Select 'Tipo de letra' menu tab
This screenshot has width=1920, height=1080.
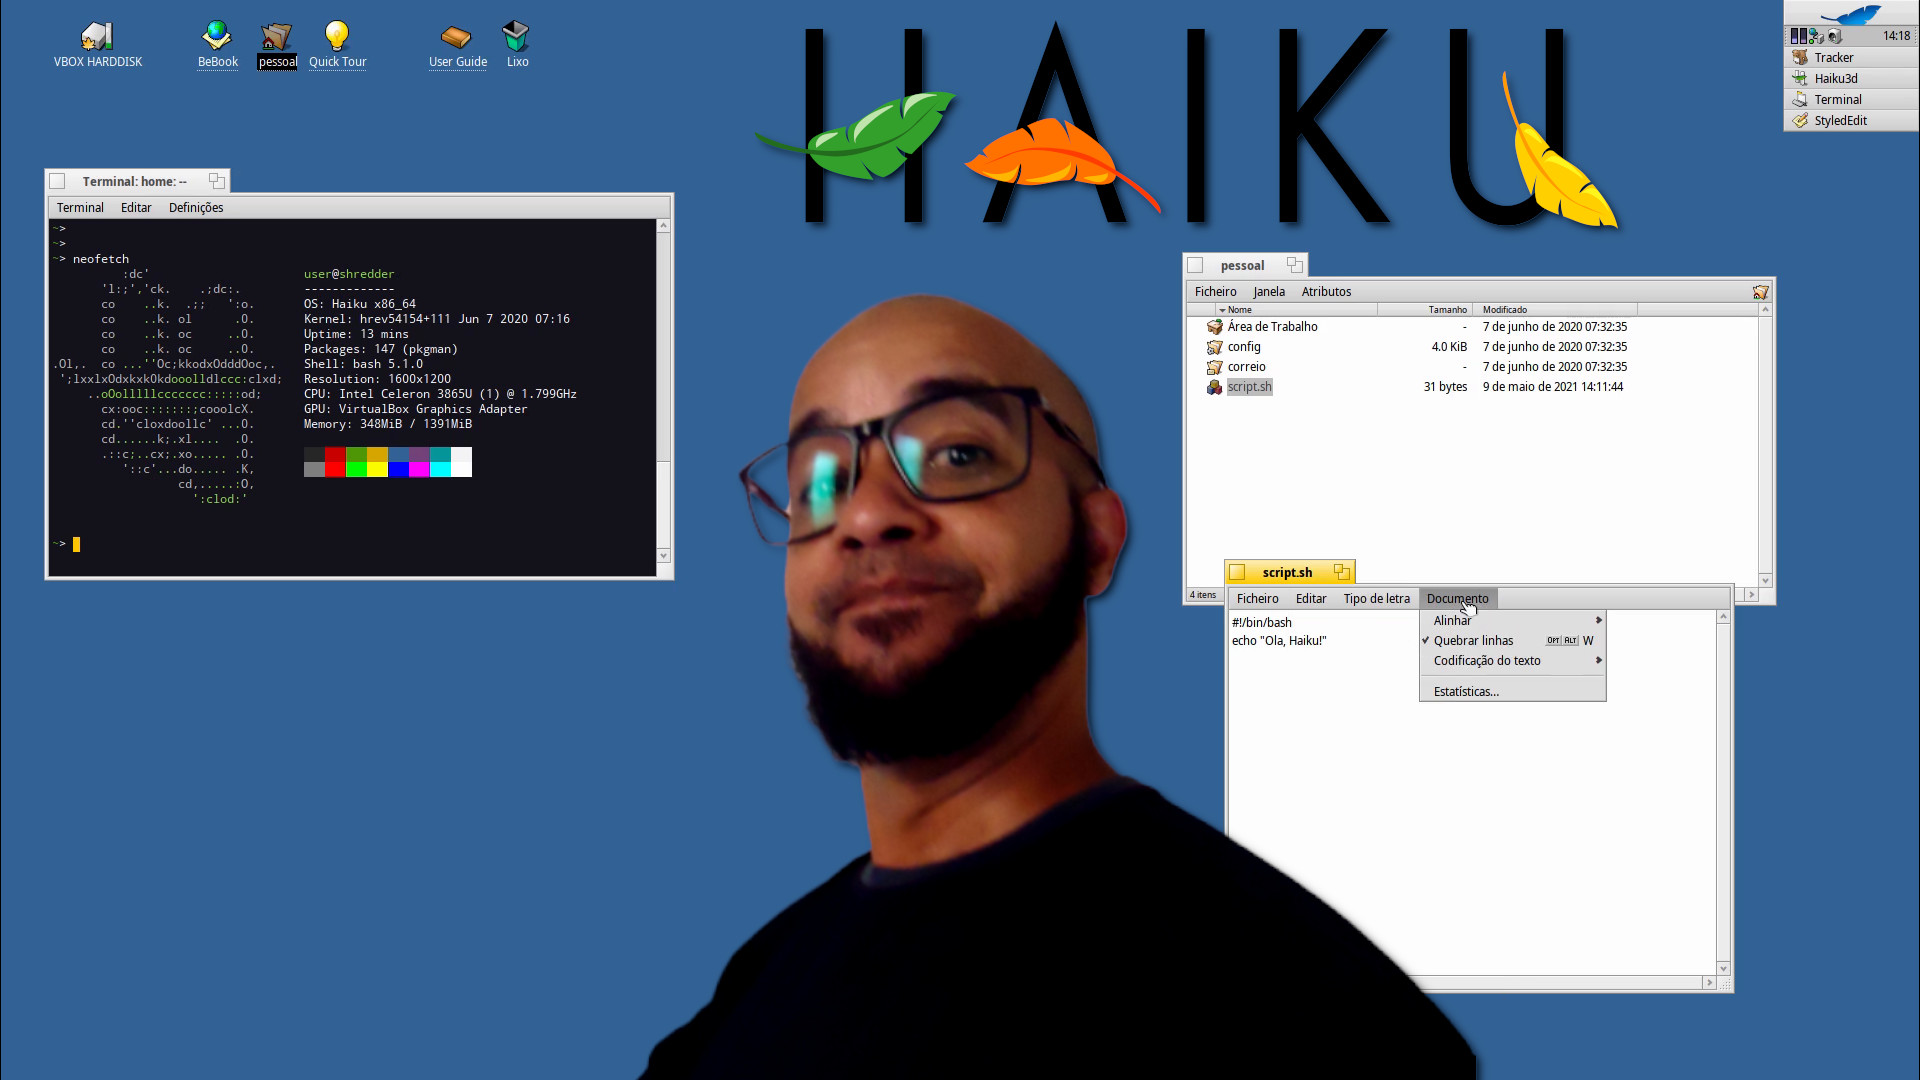tap(1377, 597)
